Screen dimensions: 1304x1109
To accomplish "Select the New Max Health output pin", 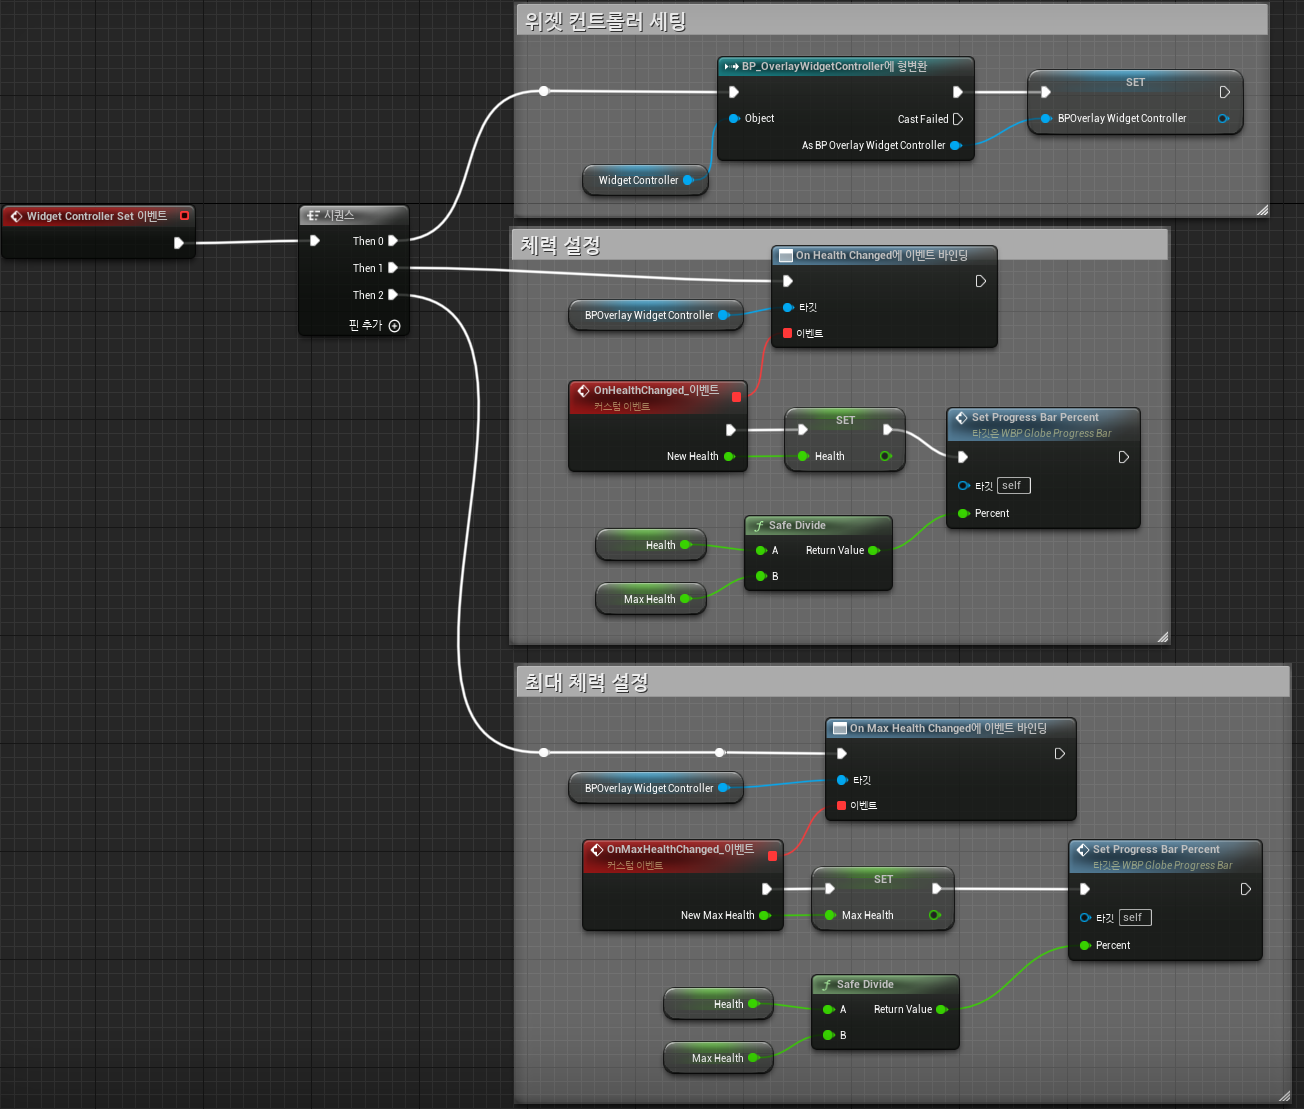I will [x=765, y=915].
